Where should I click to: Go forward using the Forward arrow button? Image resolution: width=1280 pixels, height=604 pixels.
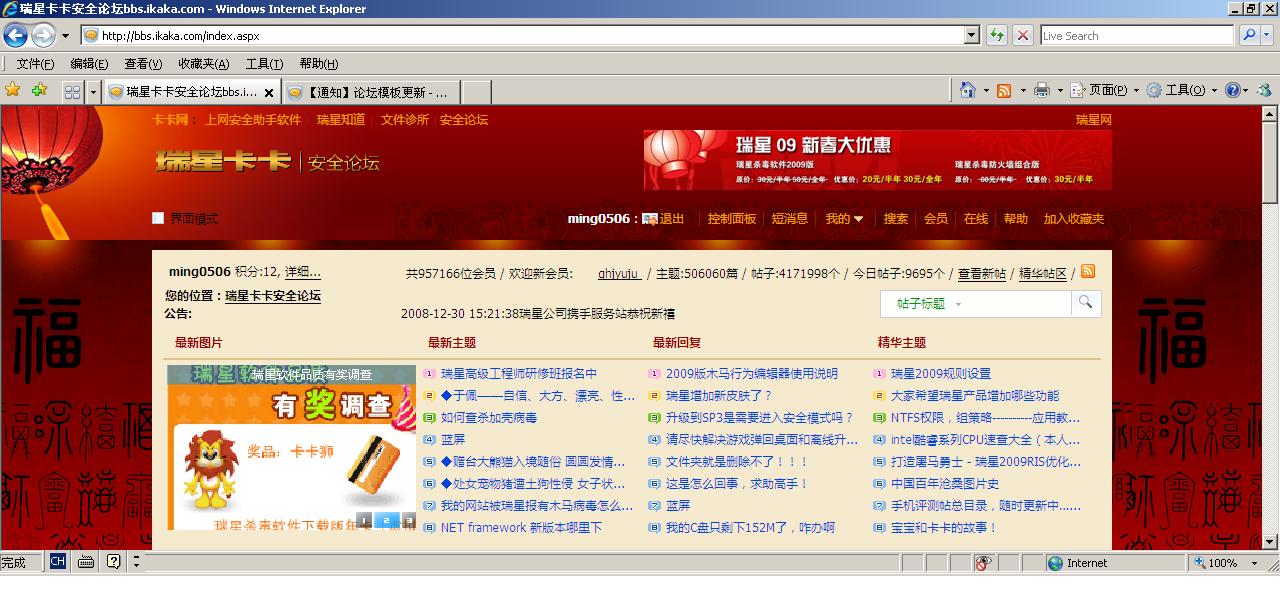coord(43,36)
